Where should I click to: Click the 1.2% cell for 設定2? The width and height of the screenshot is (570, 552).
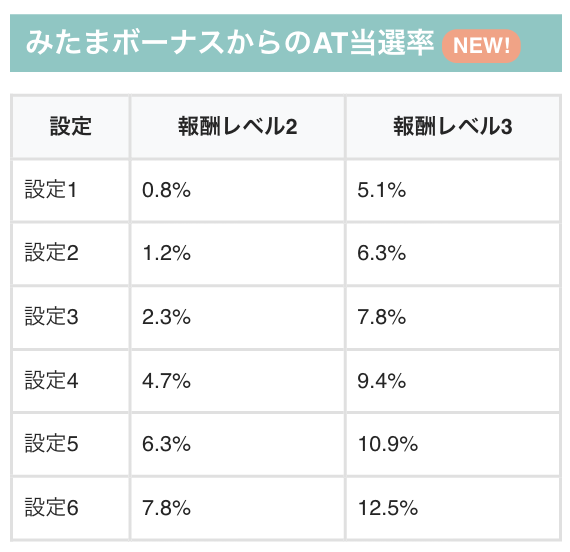click(237, 253)
